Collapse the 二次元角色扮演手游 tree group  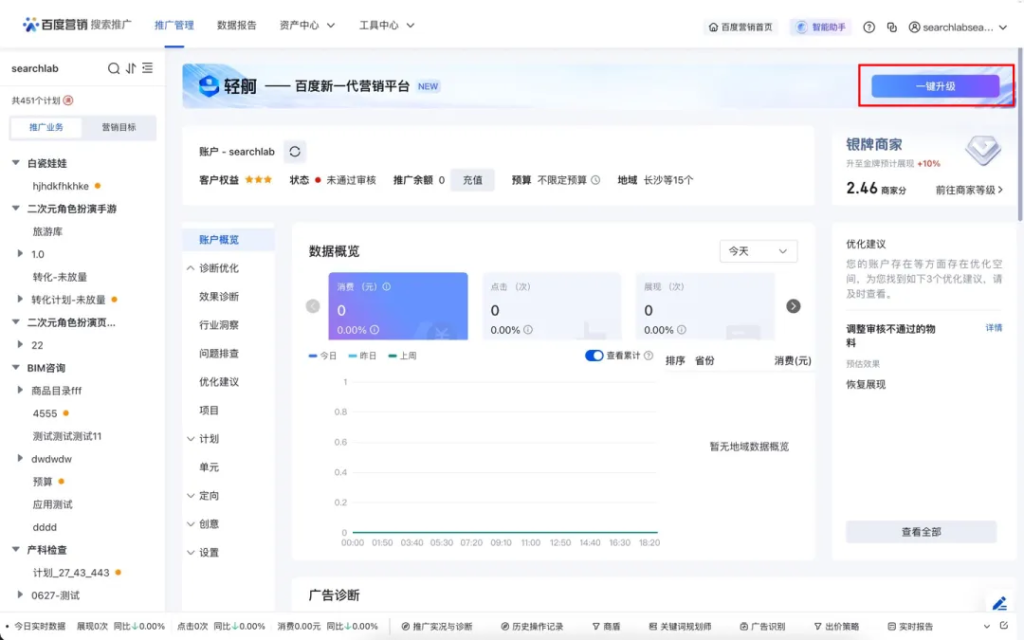coord(16,208)
